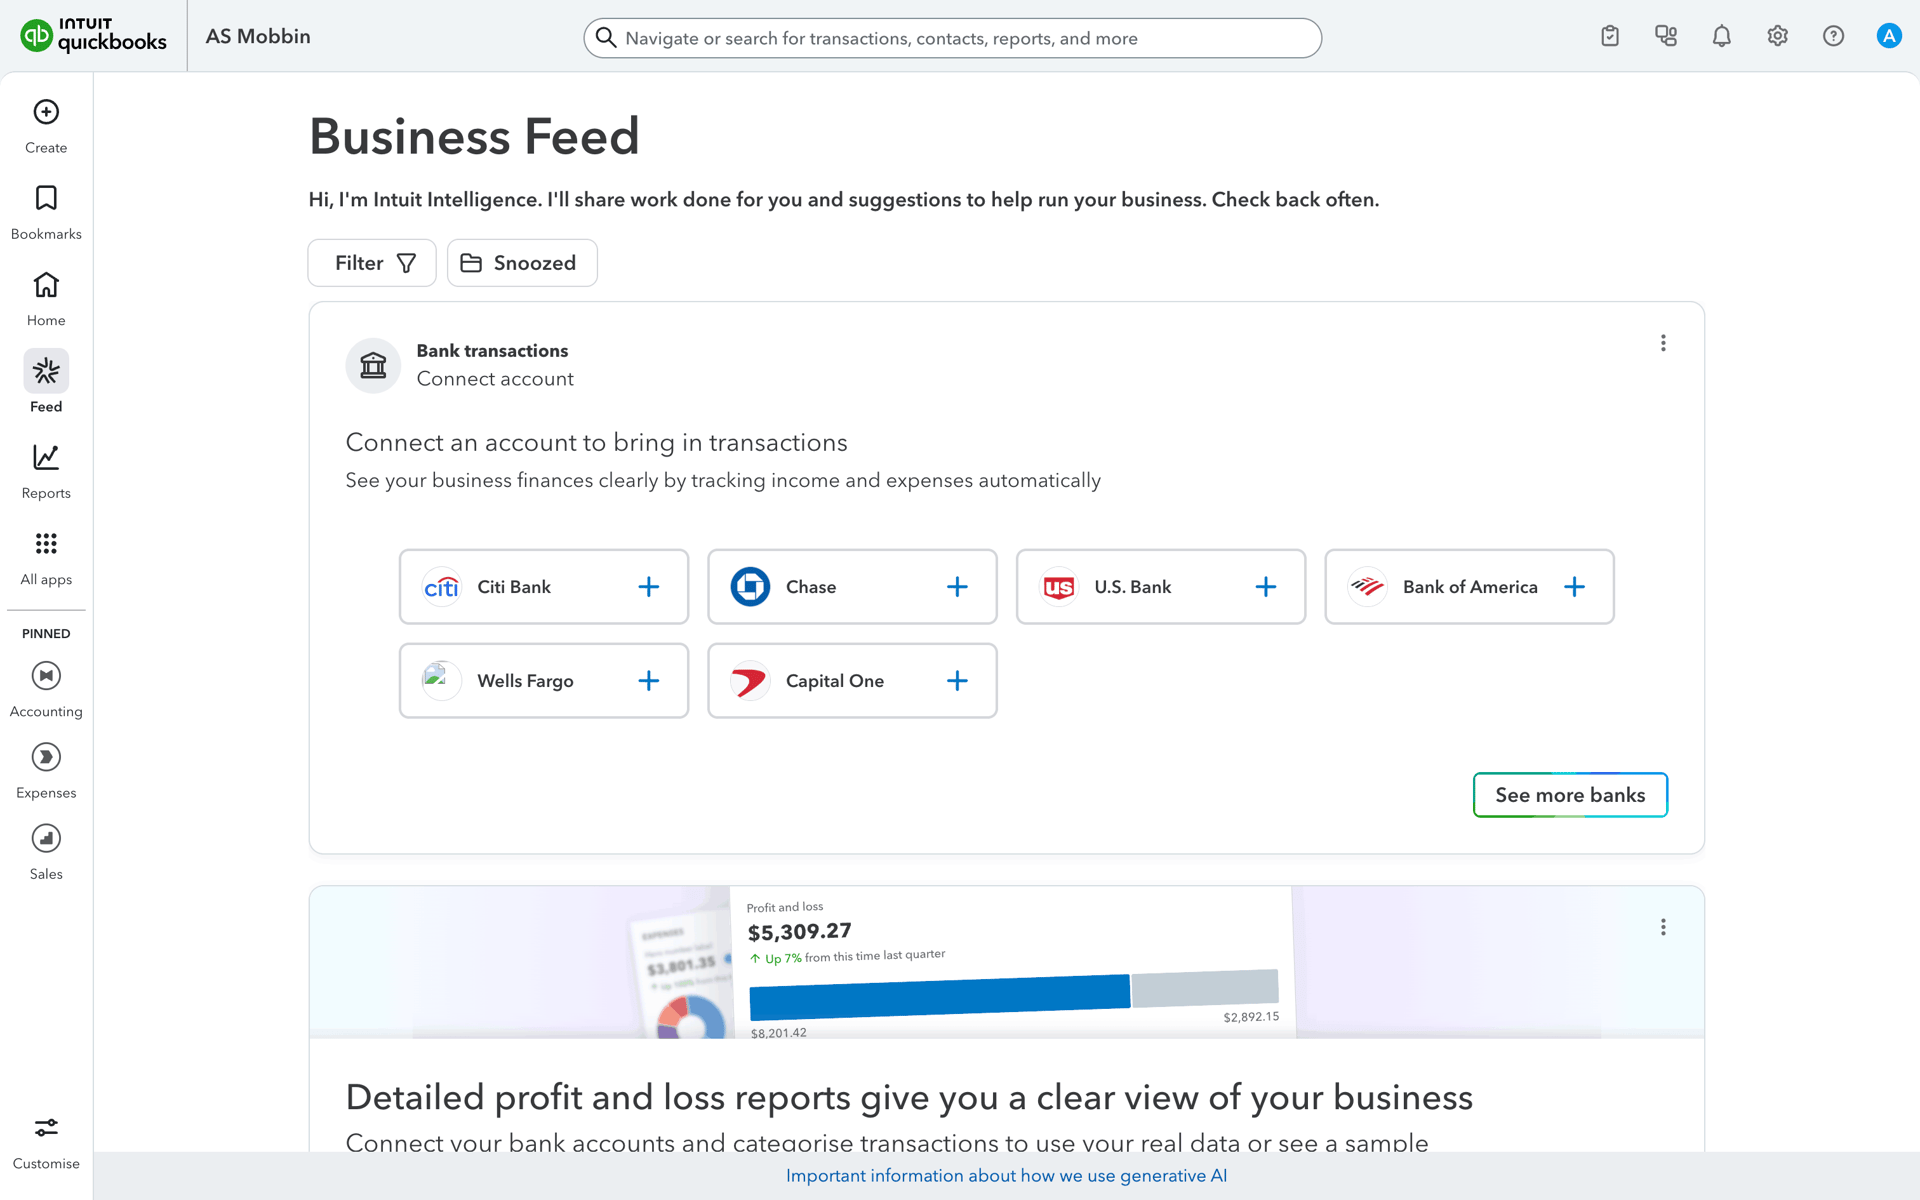The image size is (1920, 1200).
Task: Click the Profit and loss preview image
Action: [x=1007, y=962]
